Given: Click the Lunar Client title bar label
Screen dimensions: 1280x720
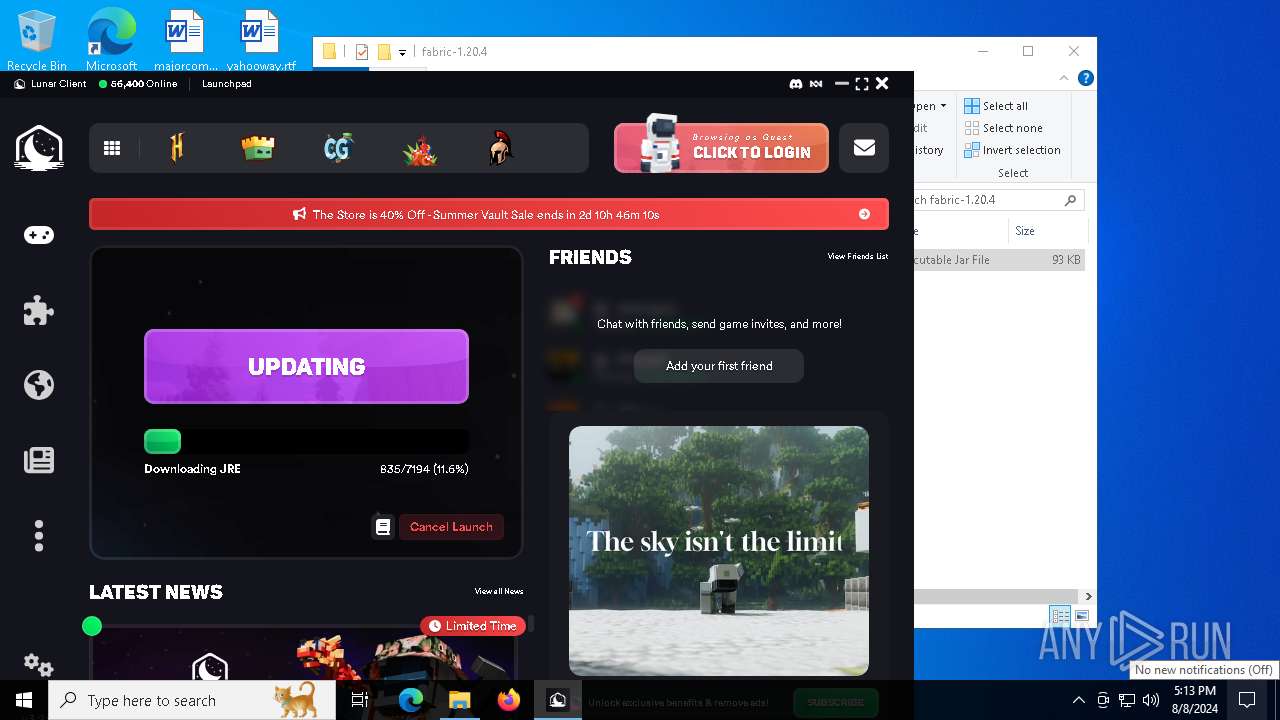Looking at the screenshot, I should (58, 84).
